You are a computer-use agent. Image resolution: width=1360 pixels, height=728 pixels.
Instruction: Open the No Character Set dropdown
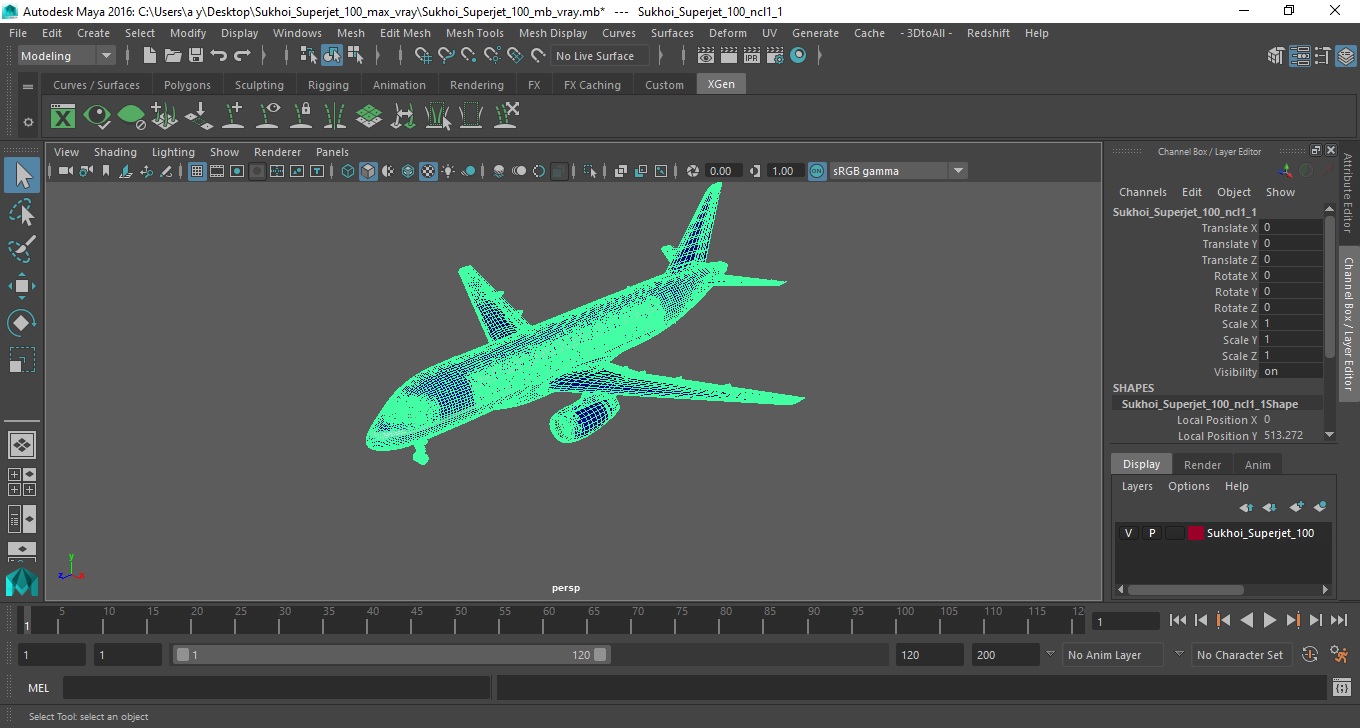click(x=1241, y=655)
